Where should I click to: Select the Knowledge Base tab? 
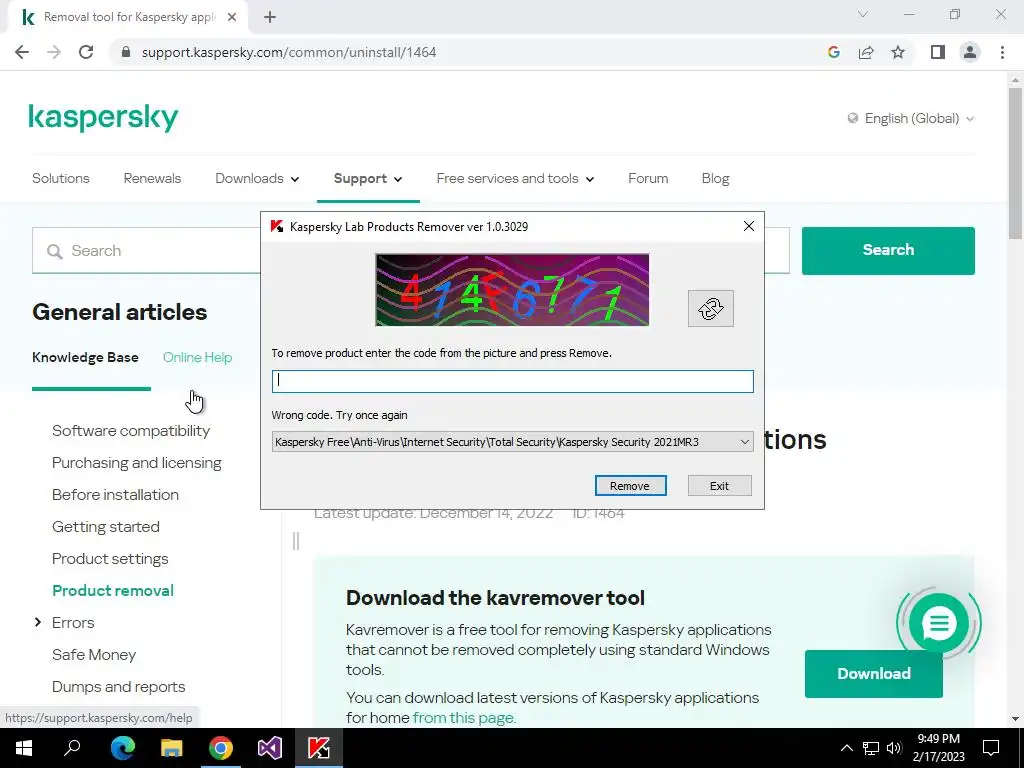click(x=85, y=357)
